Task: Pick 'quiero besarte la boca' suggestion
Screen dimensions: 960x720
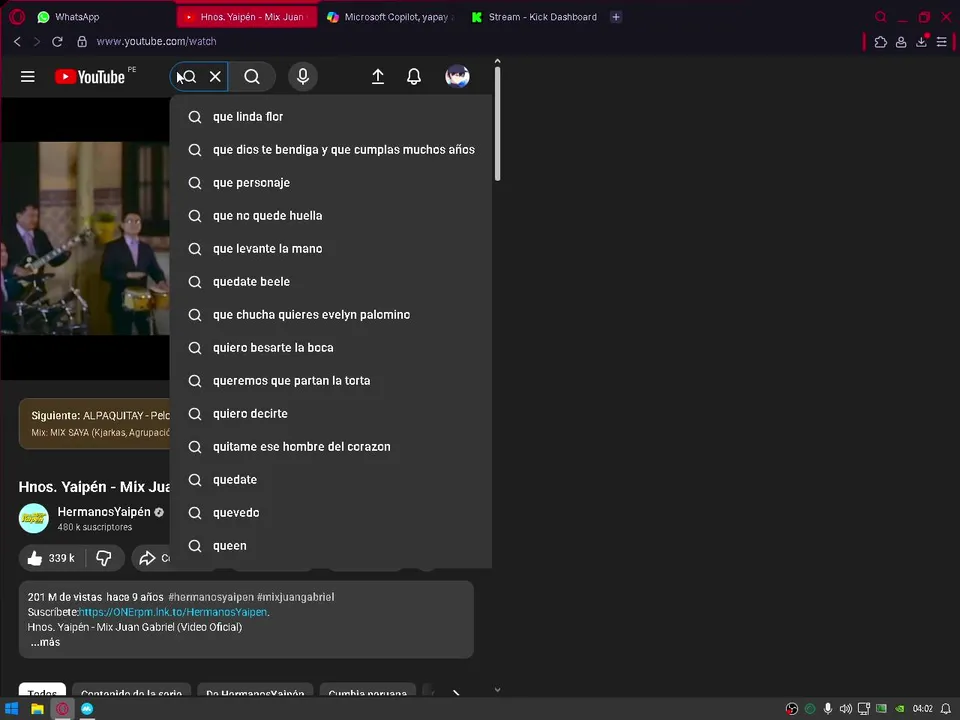Action: coord(331,348)
